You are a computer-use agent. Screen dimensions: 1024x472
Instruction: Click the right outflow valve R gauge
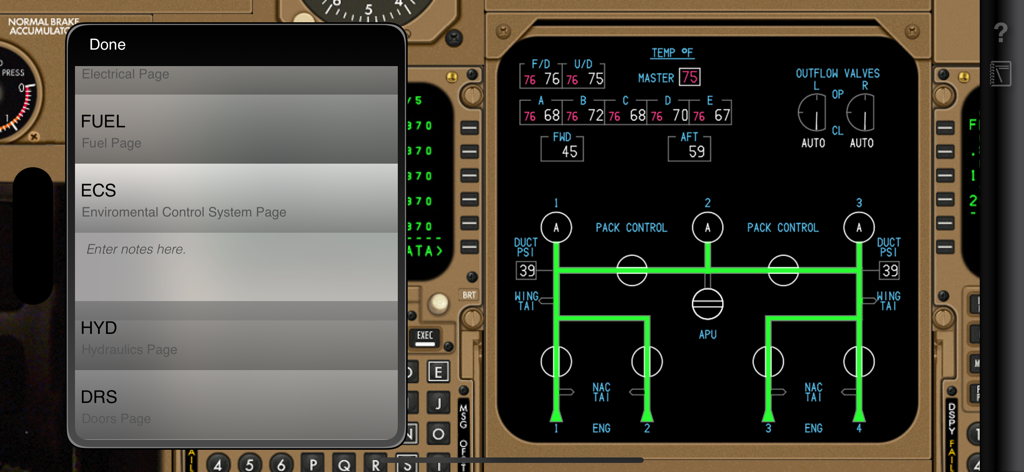(860, 112)
